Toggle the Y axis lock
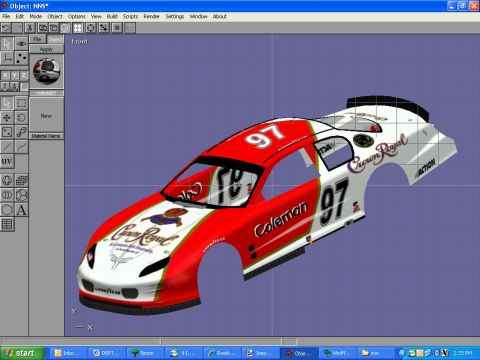Viewport: 480px width, 360px height. [14, 75]
